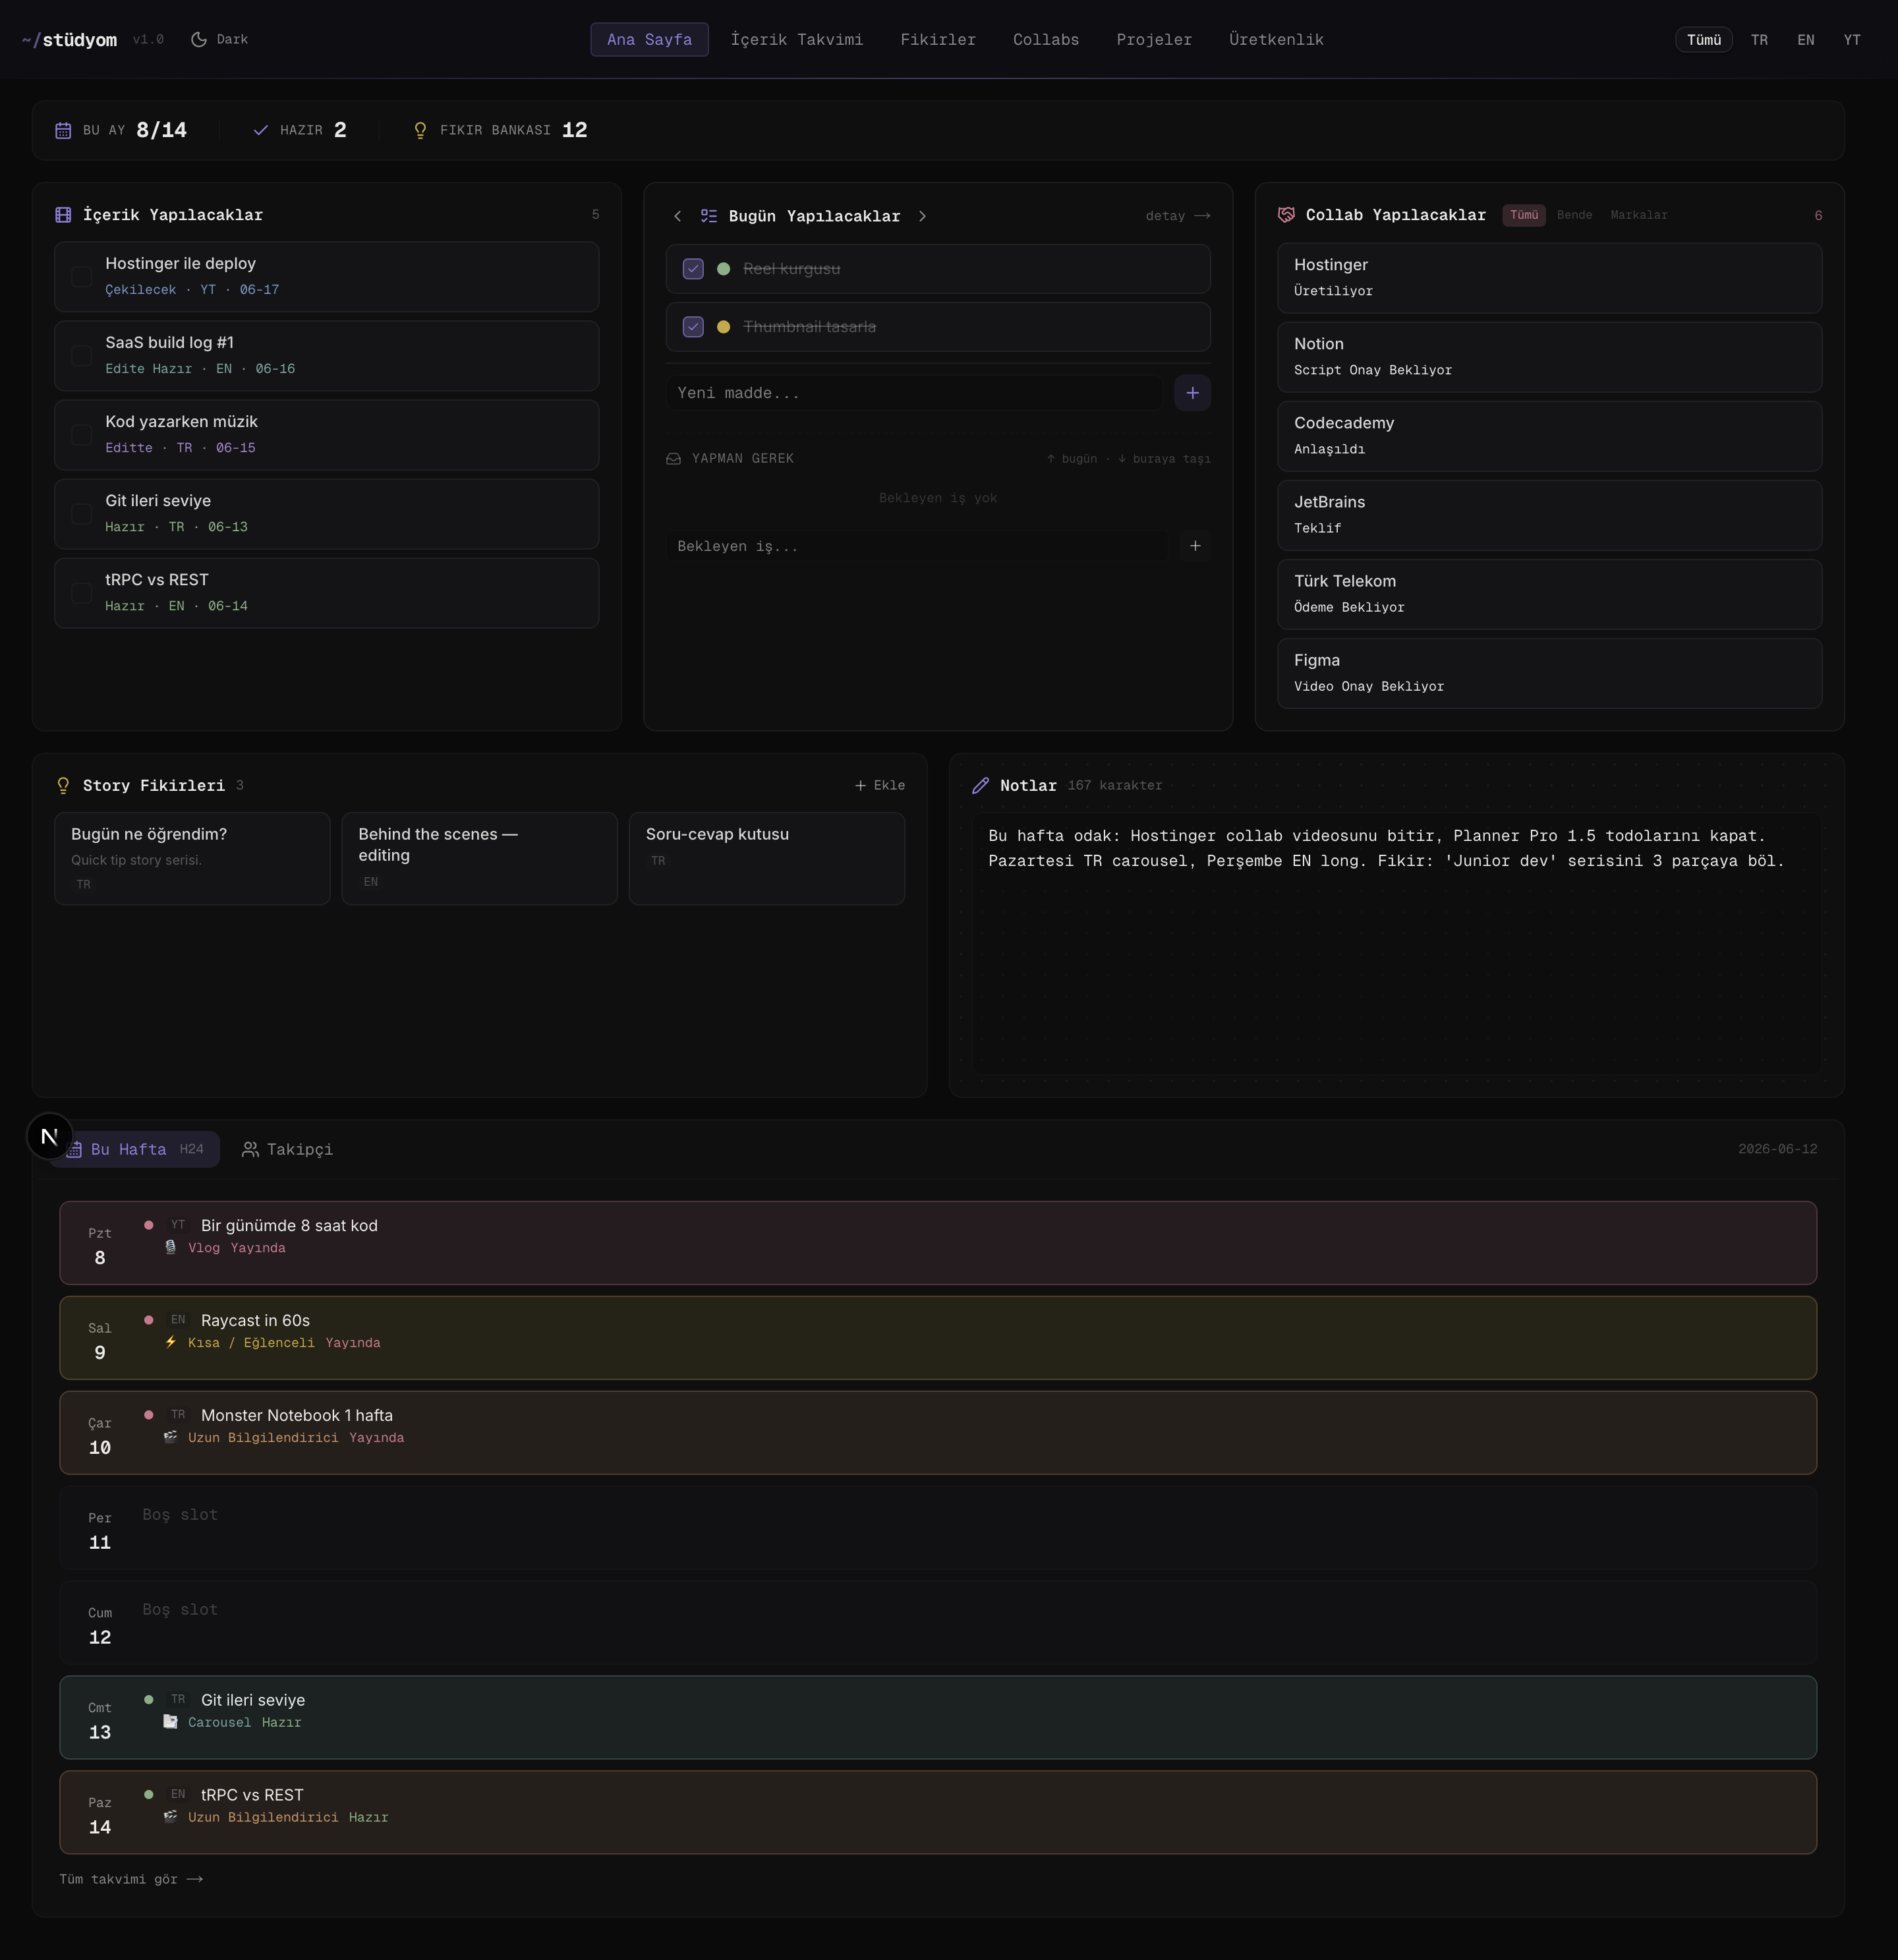This screenshot has width=1898, height=1960.
Task: Open the Notion collab card
Action: (x=1549, y=357)
